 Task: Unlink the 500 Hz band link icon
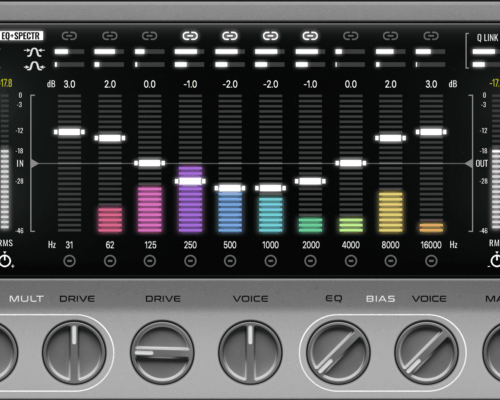tap(230, 36)
